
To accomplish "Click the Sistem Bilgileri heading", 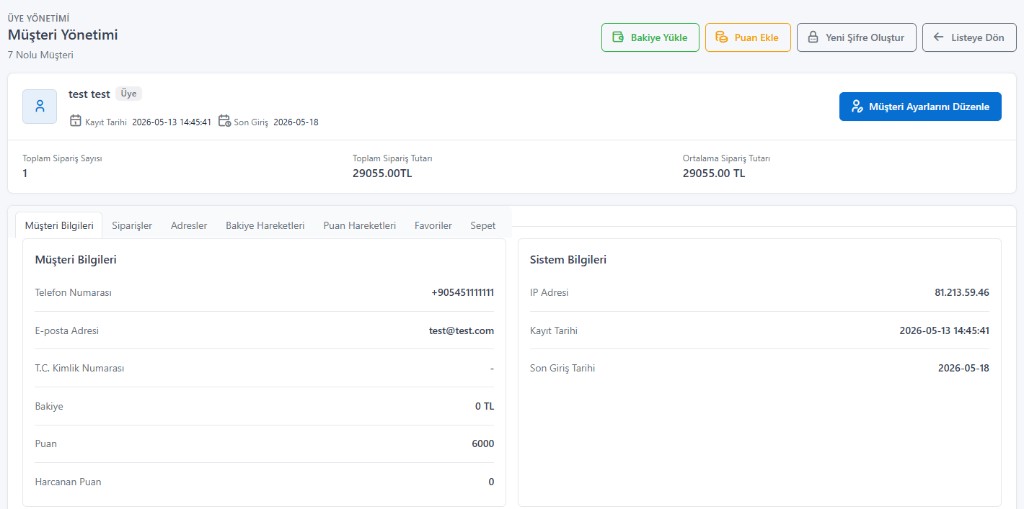I will 568,260.
